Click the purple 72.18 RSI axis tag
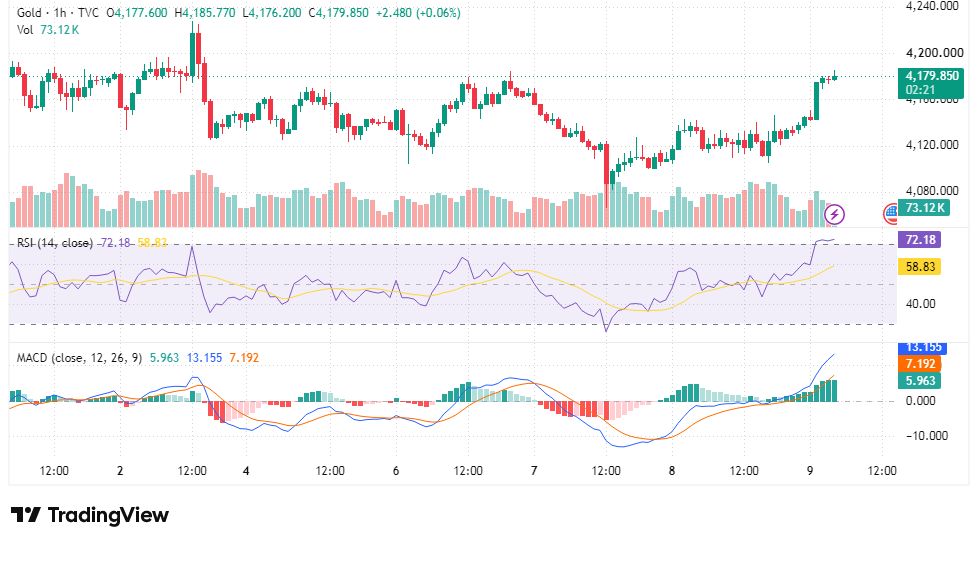 pyautogui.click(x=919, y=239)
